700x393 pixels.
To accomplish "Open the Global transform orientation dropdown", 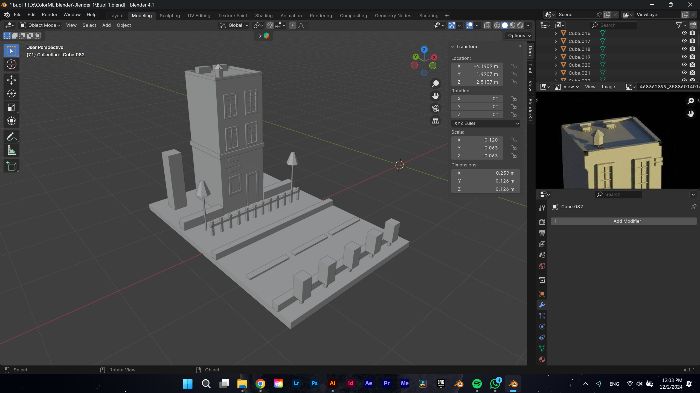I will tap(234, 25).
